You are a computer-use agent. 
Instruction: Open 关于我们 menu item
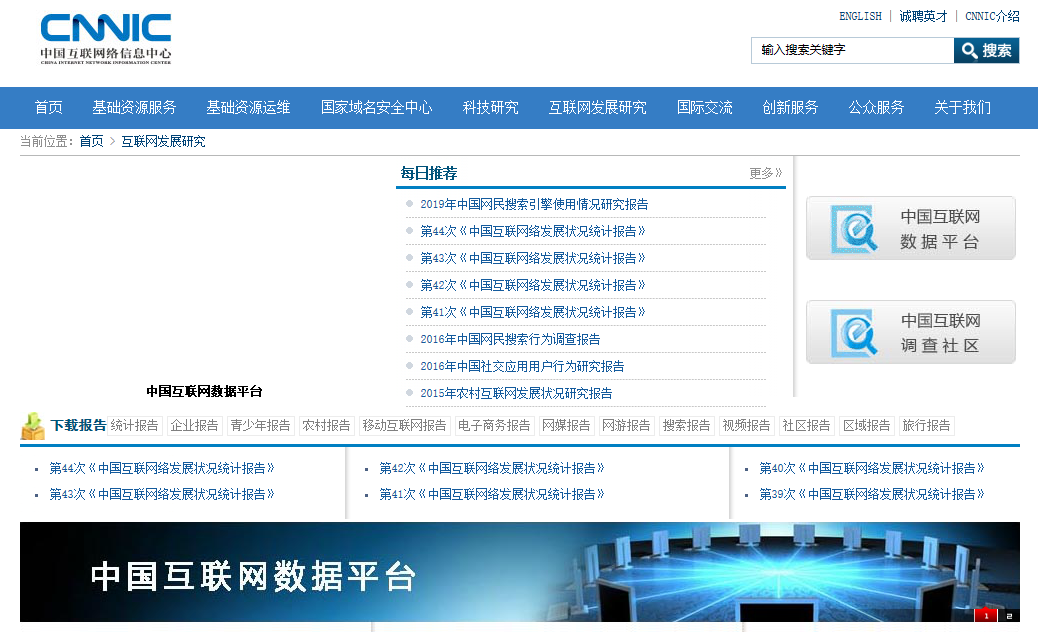click(962, 107)
